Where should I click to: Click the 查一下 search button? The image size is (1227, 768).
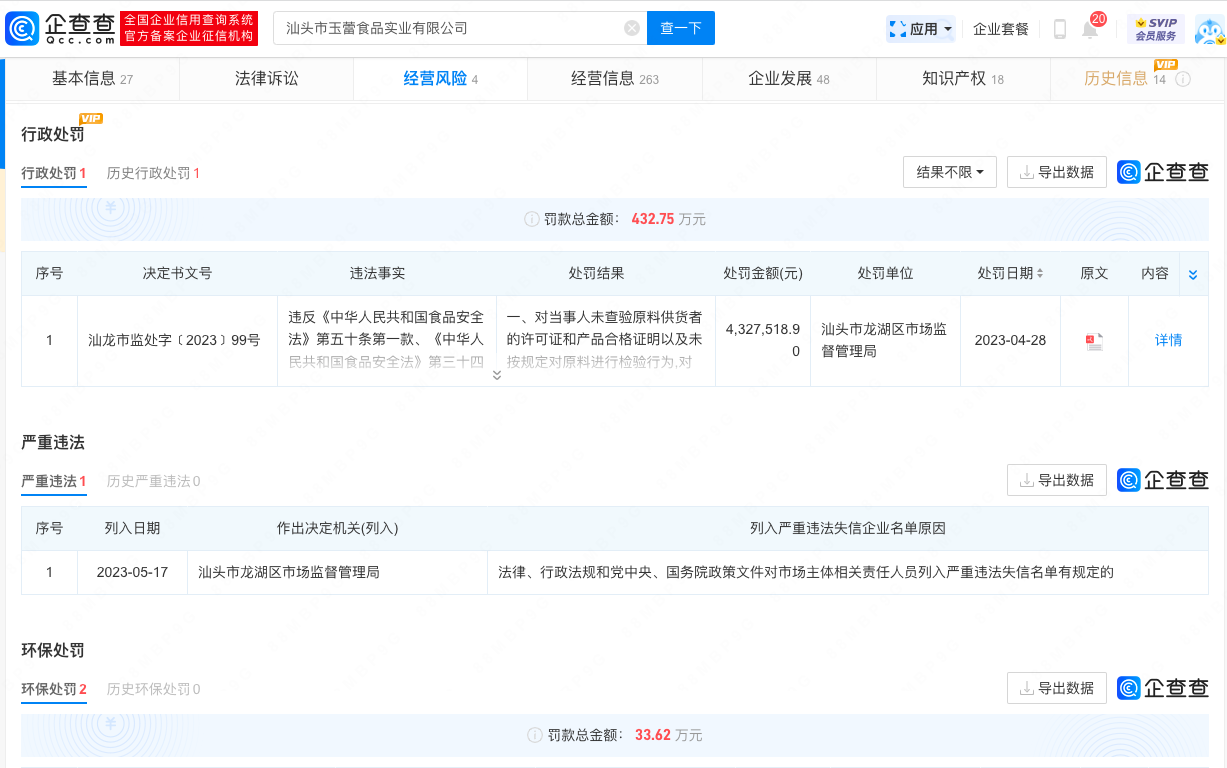[x=681, y=28]
